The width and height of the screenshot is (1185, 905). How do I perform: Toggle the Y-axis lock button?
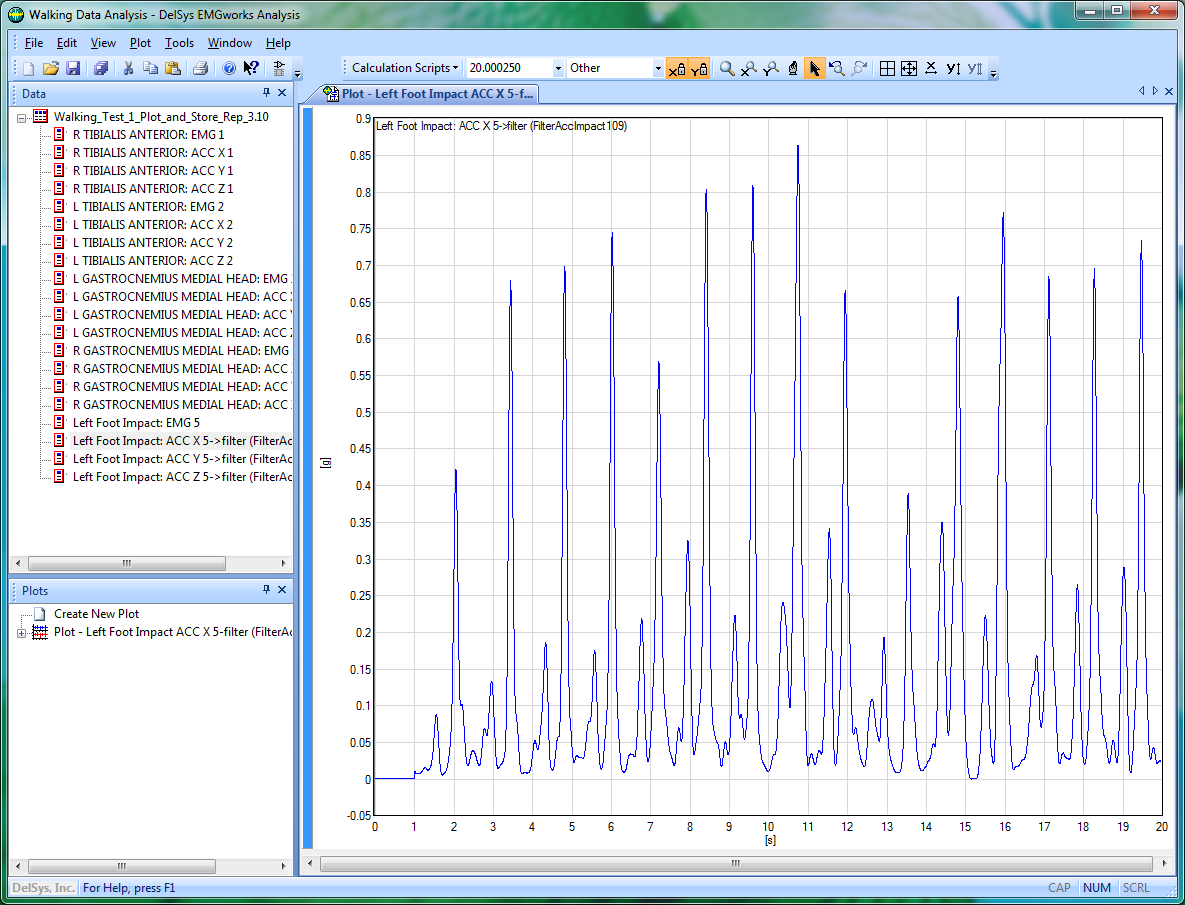699,68
